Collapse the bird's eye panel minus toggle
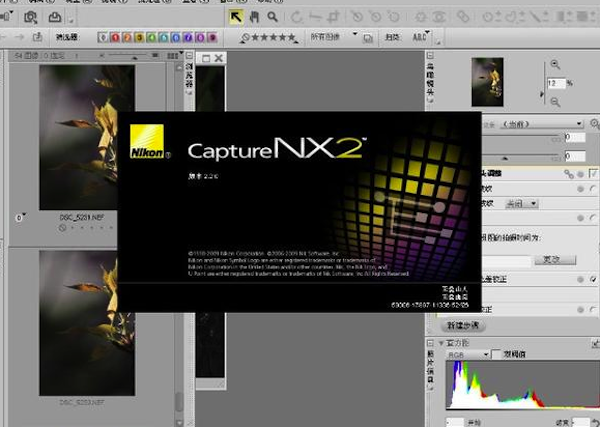The height and width of the screenshot is (427, 600). [x=430, y=56]
